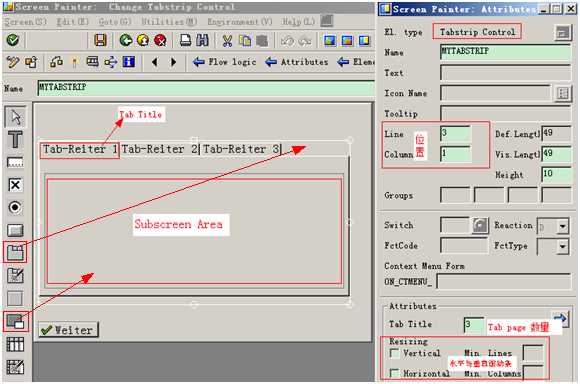Save the screen with floppy disk icon
This screenshot has width=580, height=384.
point(100,40)
